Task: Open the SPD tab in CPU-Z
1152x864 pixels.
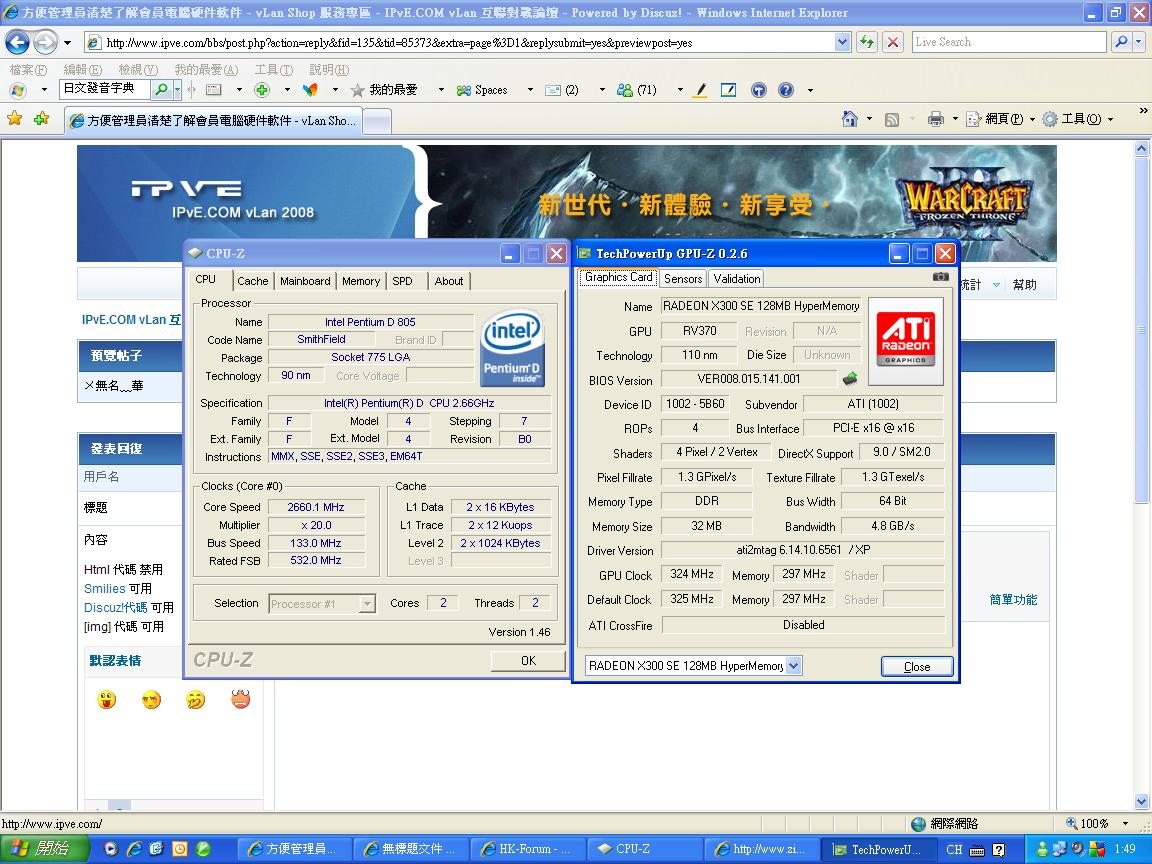Action: pyautogui.click(x=402, y=281)
